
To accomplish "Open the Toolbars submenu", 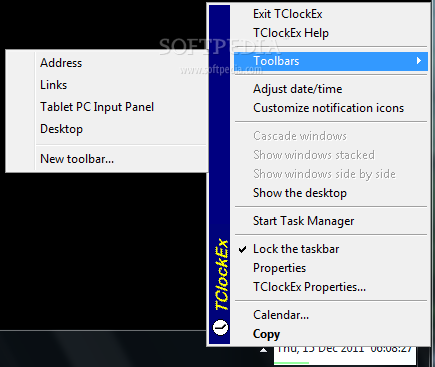I will point(330,61).
